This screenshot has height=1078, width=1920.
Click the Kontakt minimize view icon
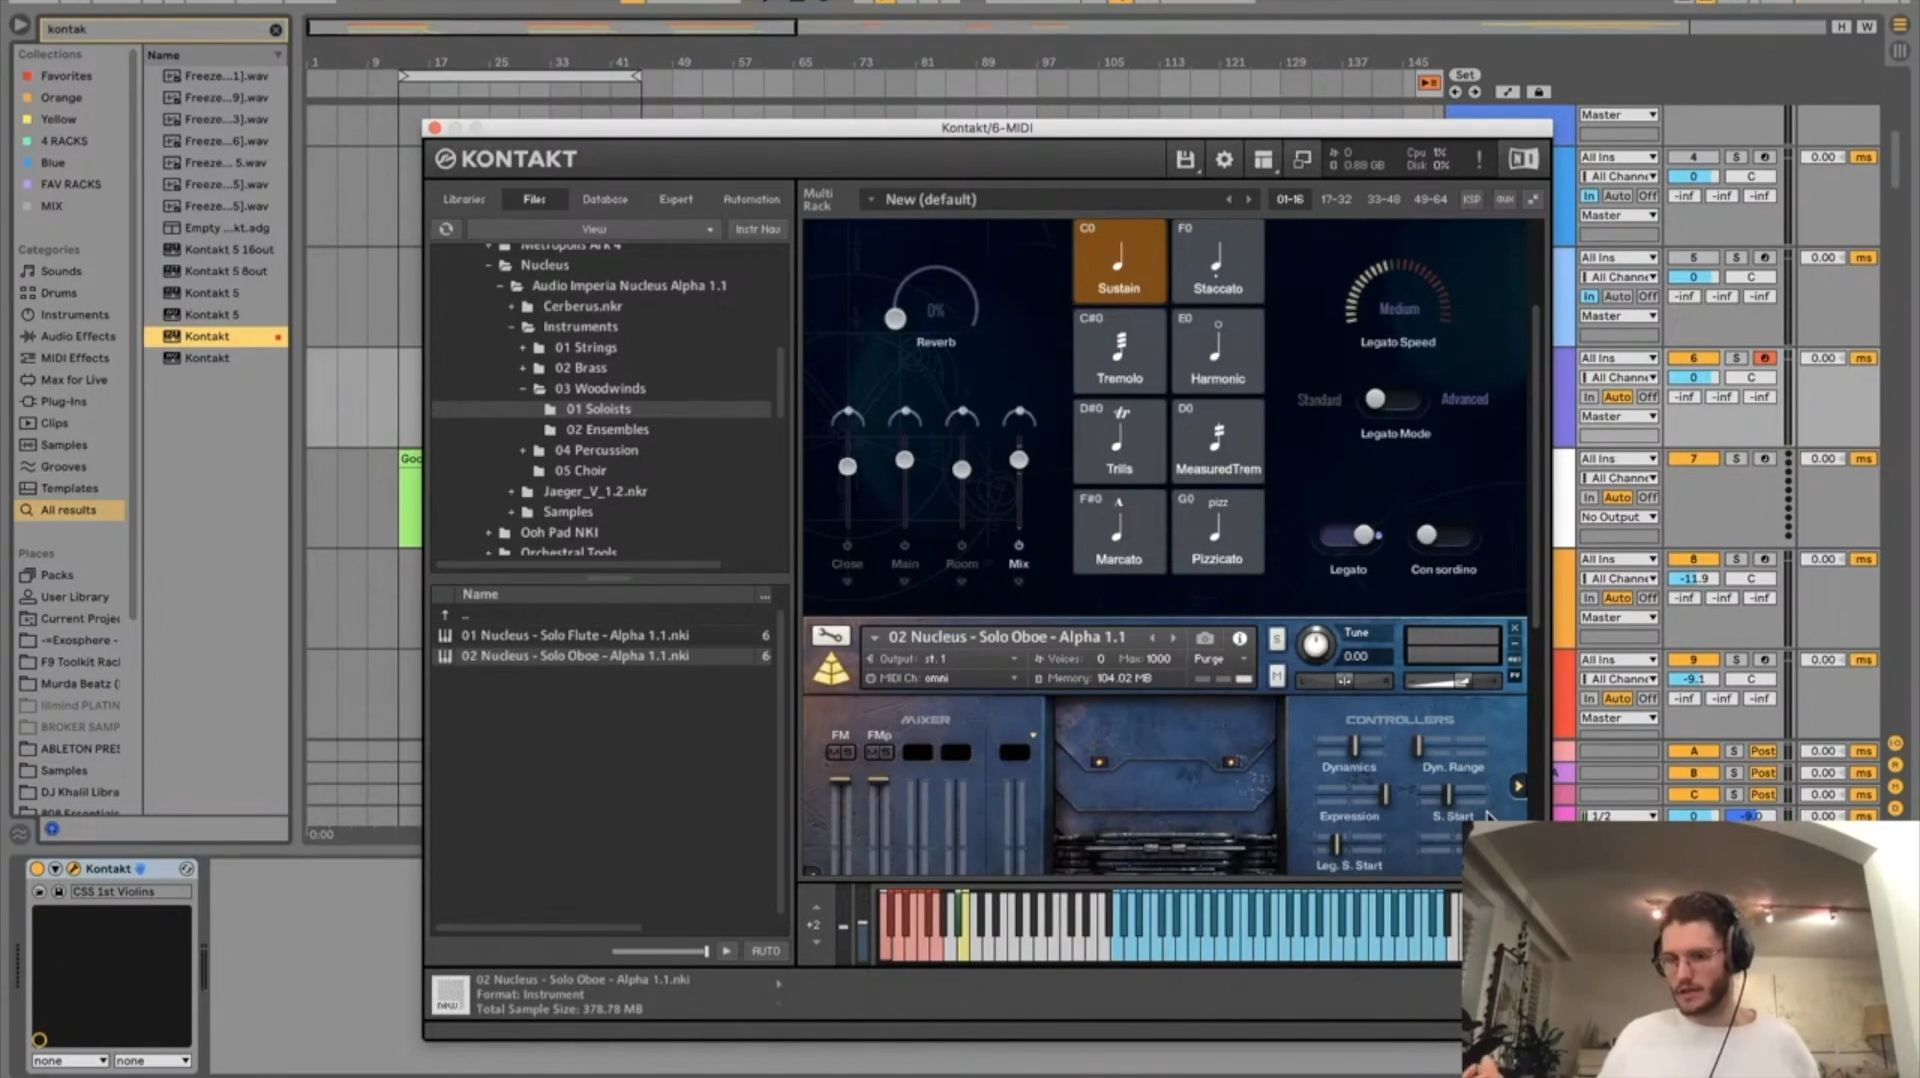tap(1302, 159)
